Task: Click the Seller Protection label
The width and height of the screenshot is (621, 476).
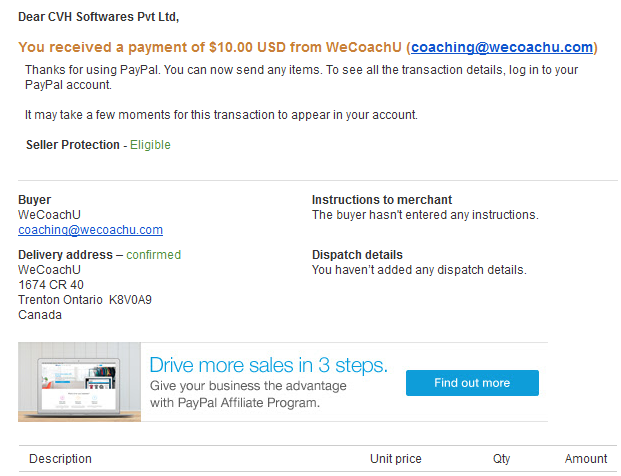Action: tap(73, 145)
